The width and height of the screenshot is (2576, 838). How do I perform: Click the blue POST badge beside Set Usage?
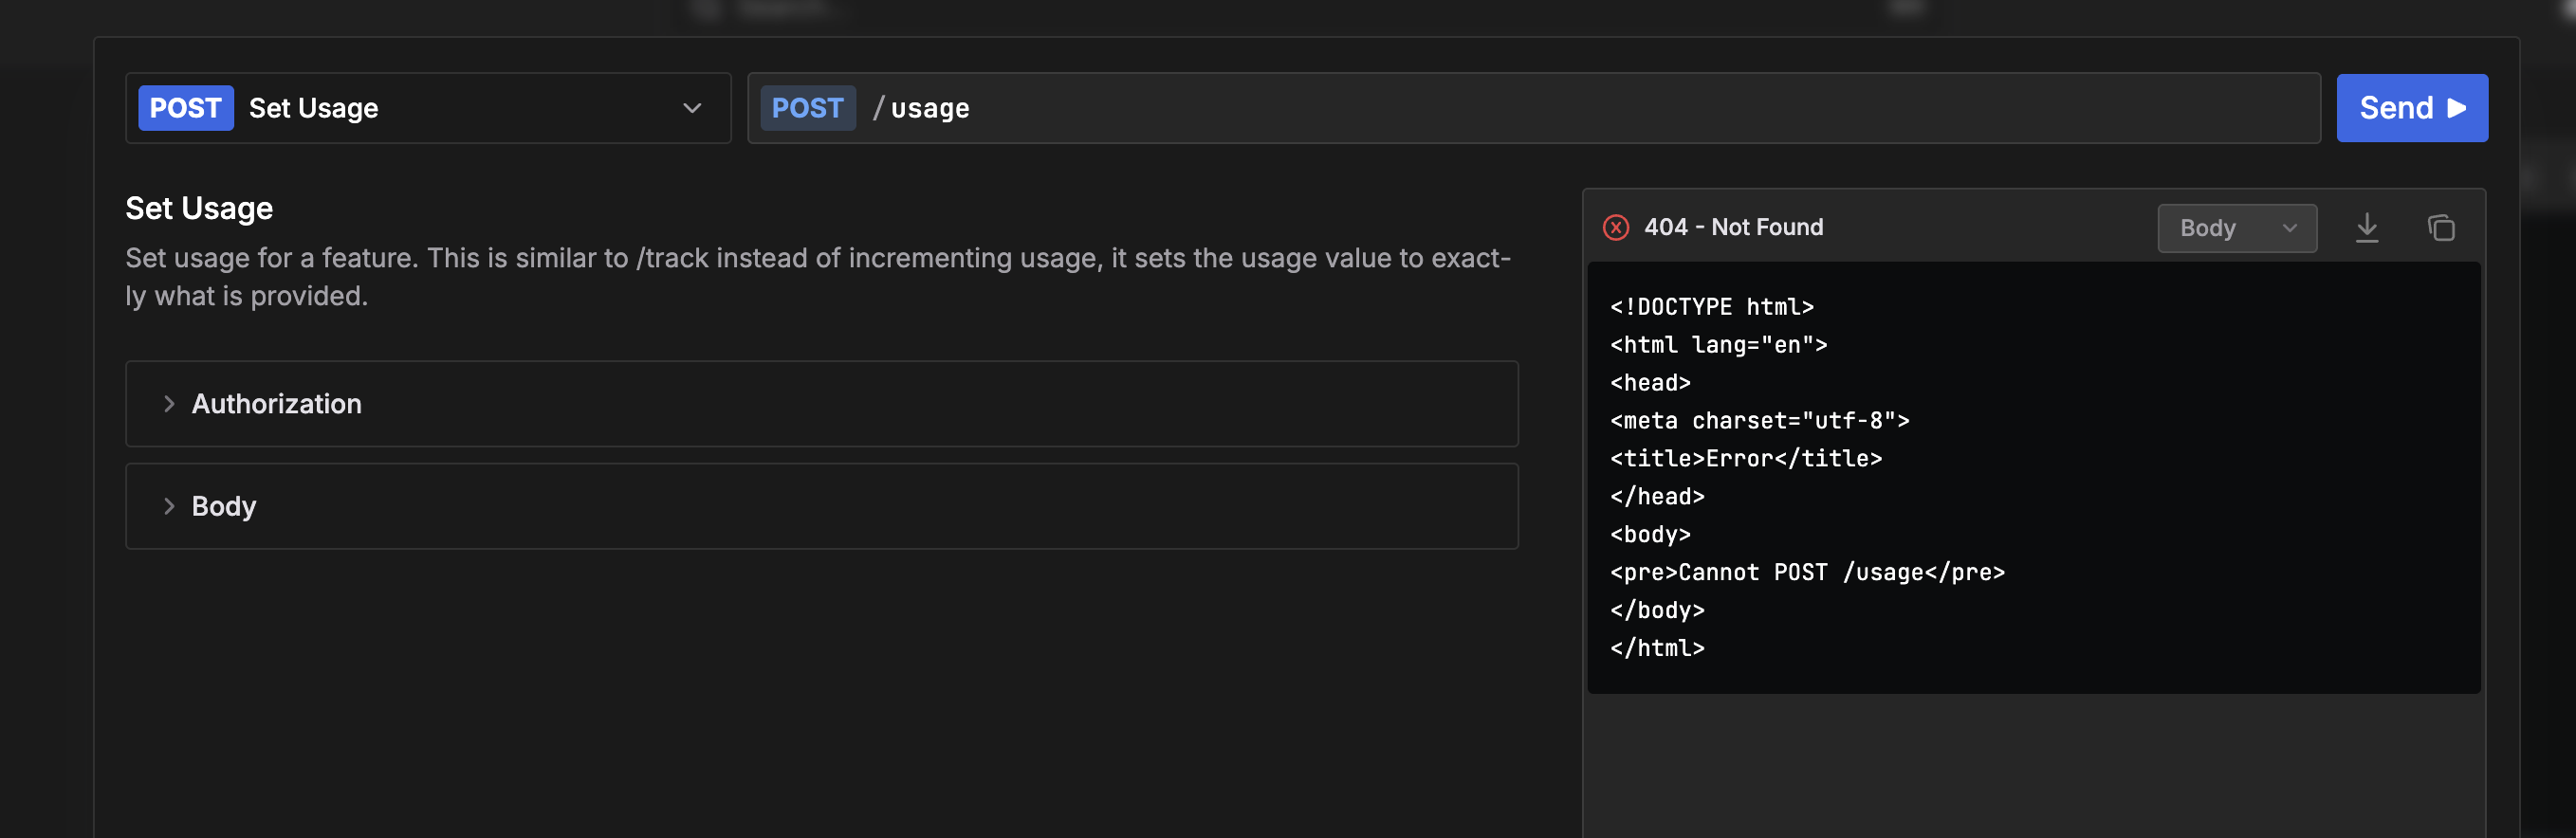[185, 108]
